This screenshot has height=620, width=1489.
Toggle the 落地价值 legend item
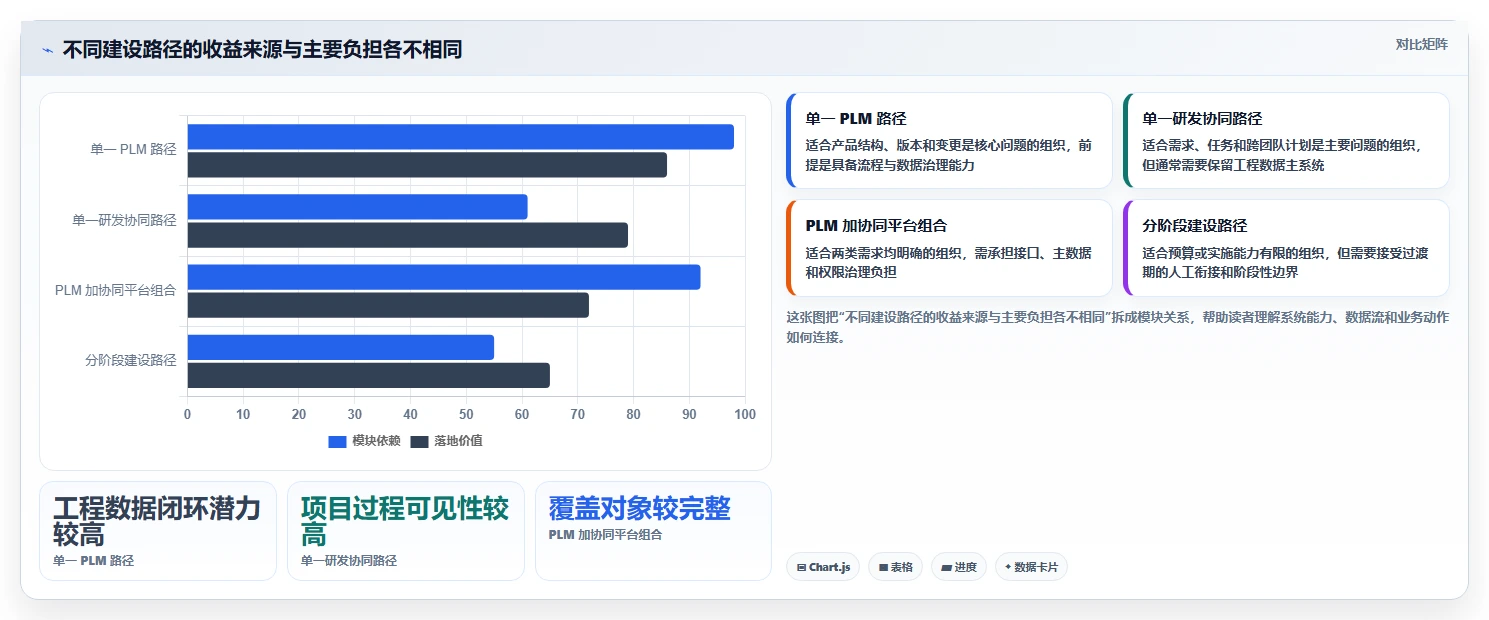(x=446, y=441)
